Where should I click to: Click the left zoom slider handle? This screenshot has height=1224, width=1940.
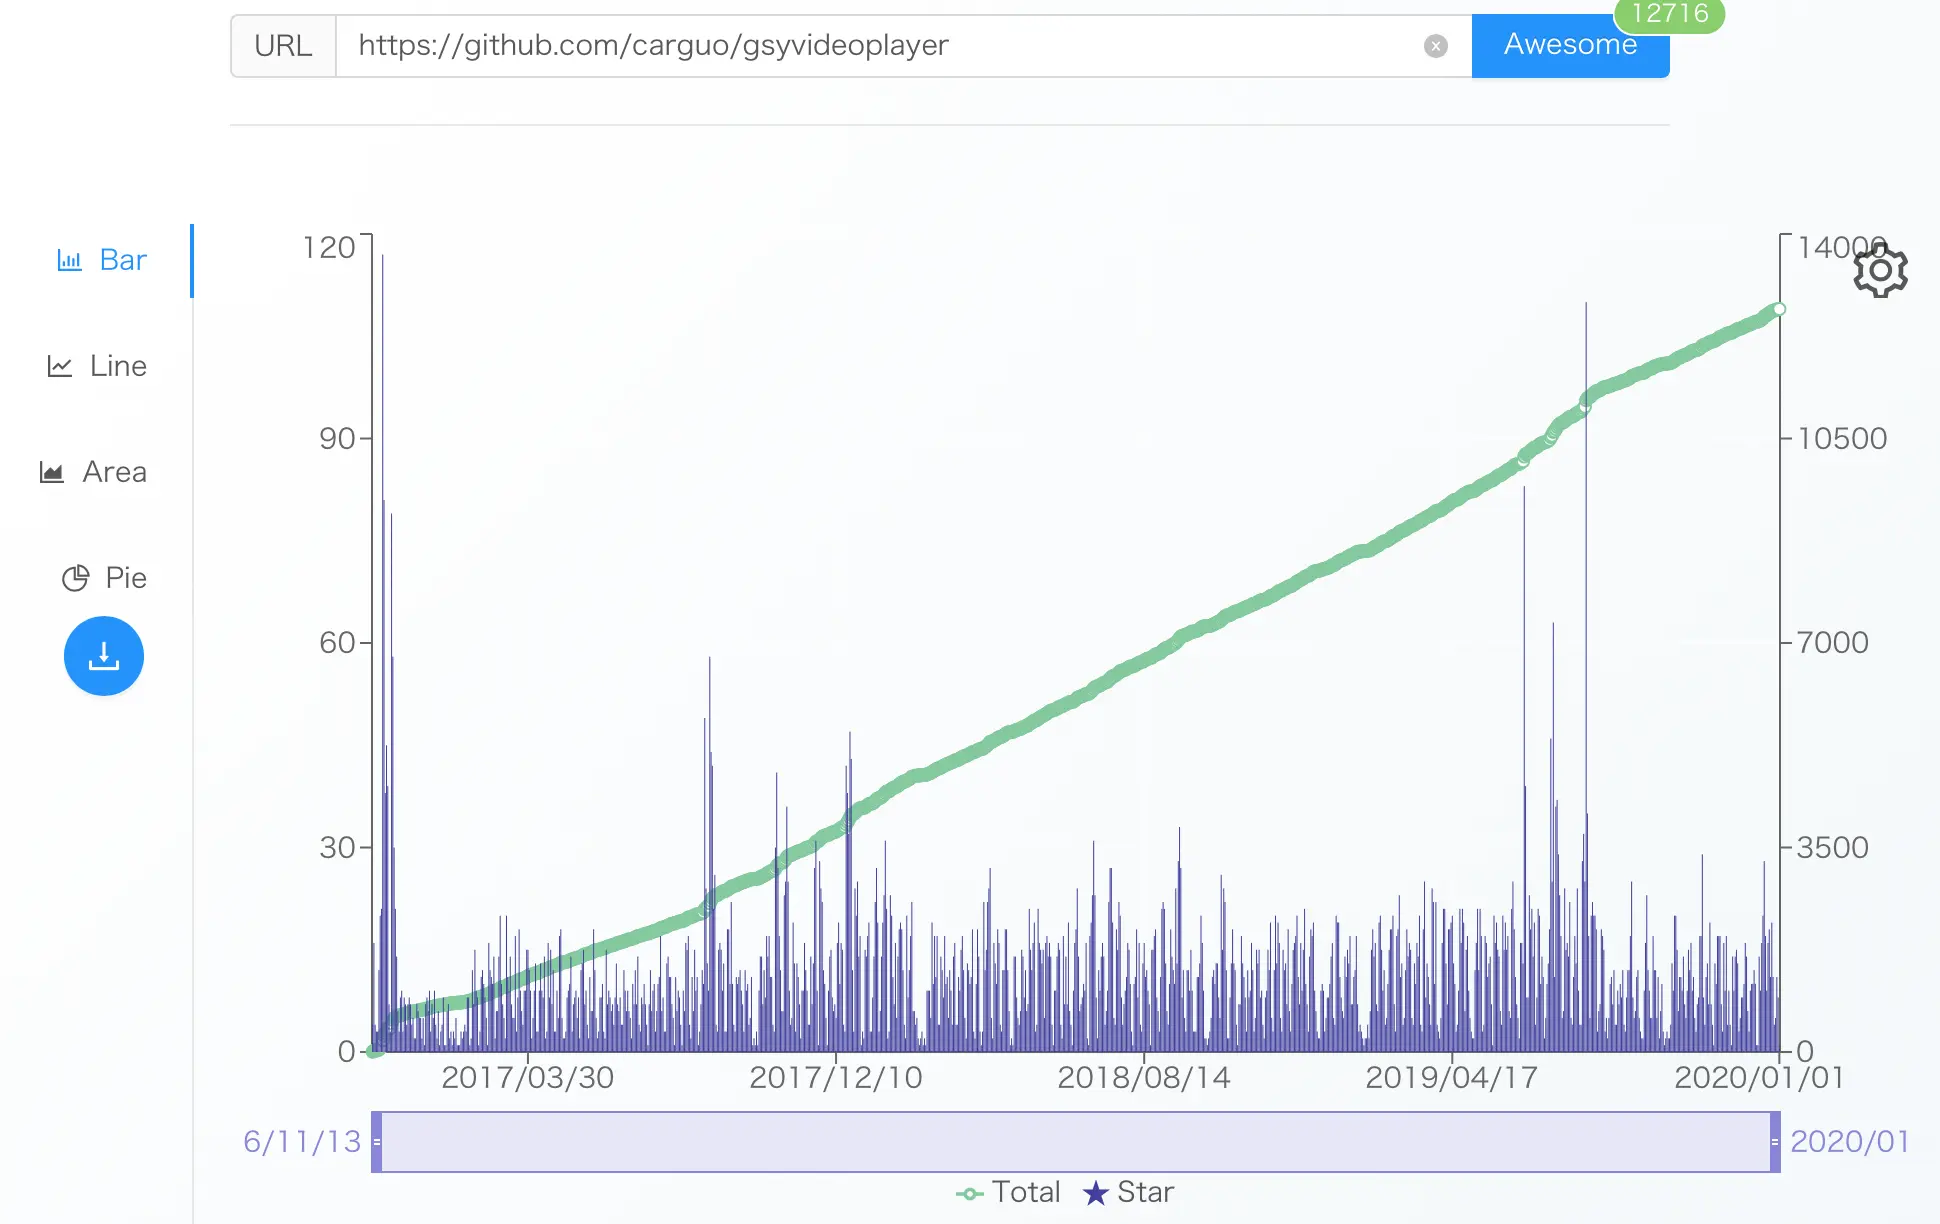click(x=377, y=1141)
